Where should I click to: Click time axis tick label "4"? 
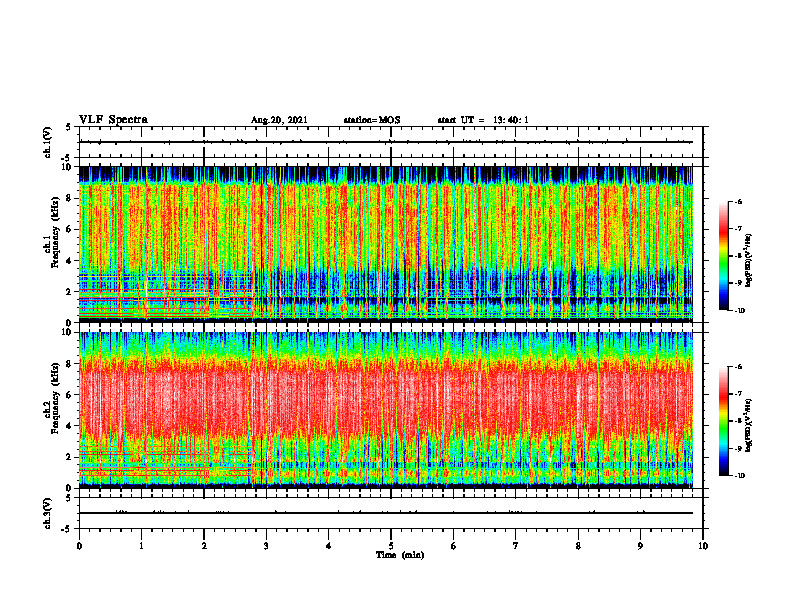329,546
